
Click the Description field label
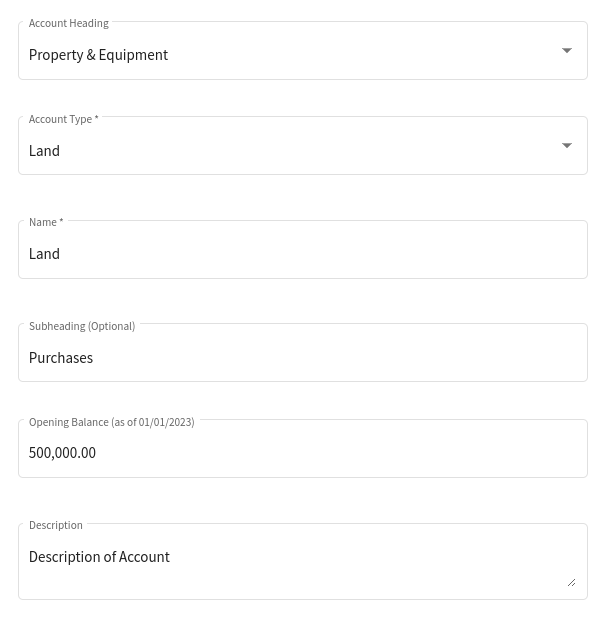56,525
